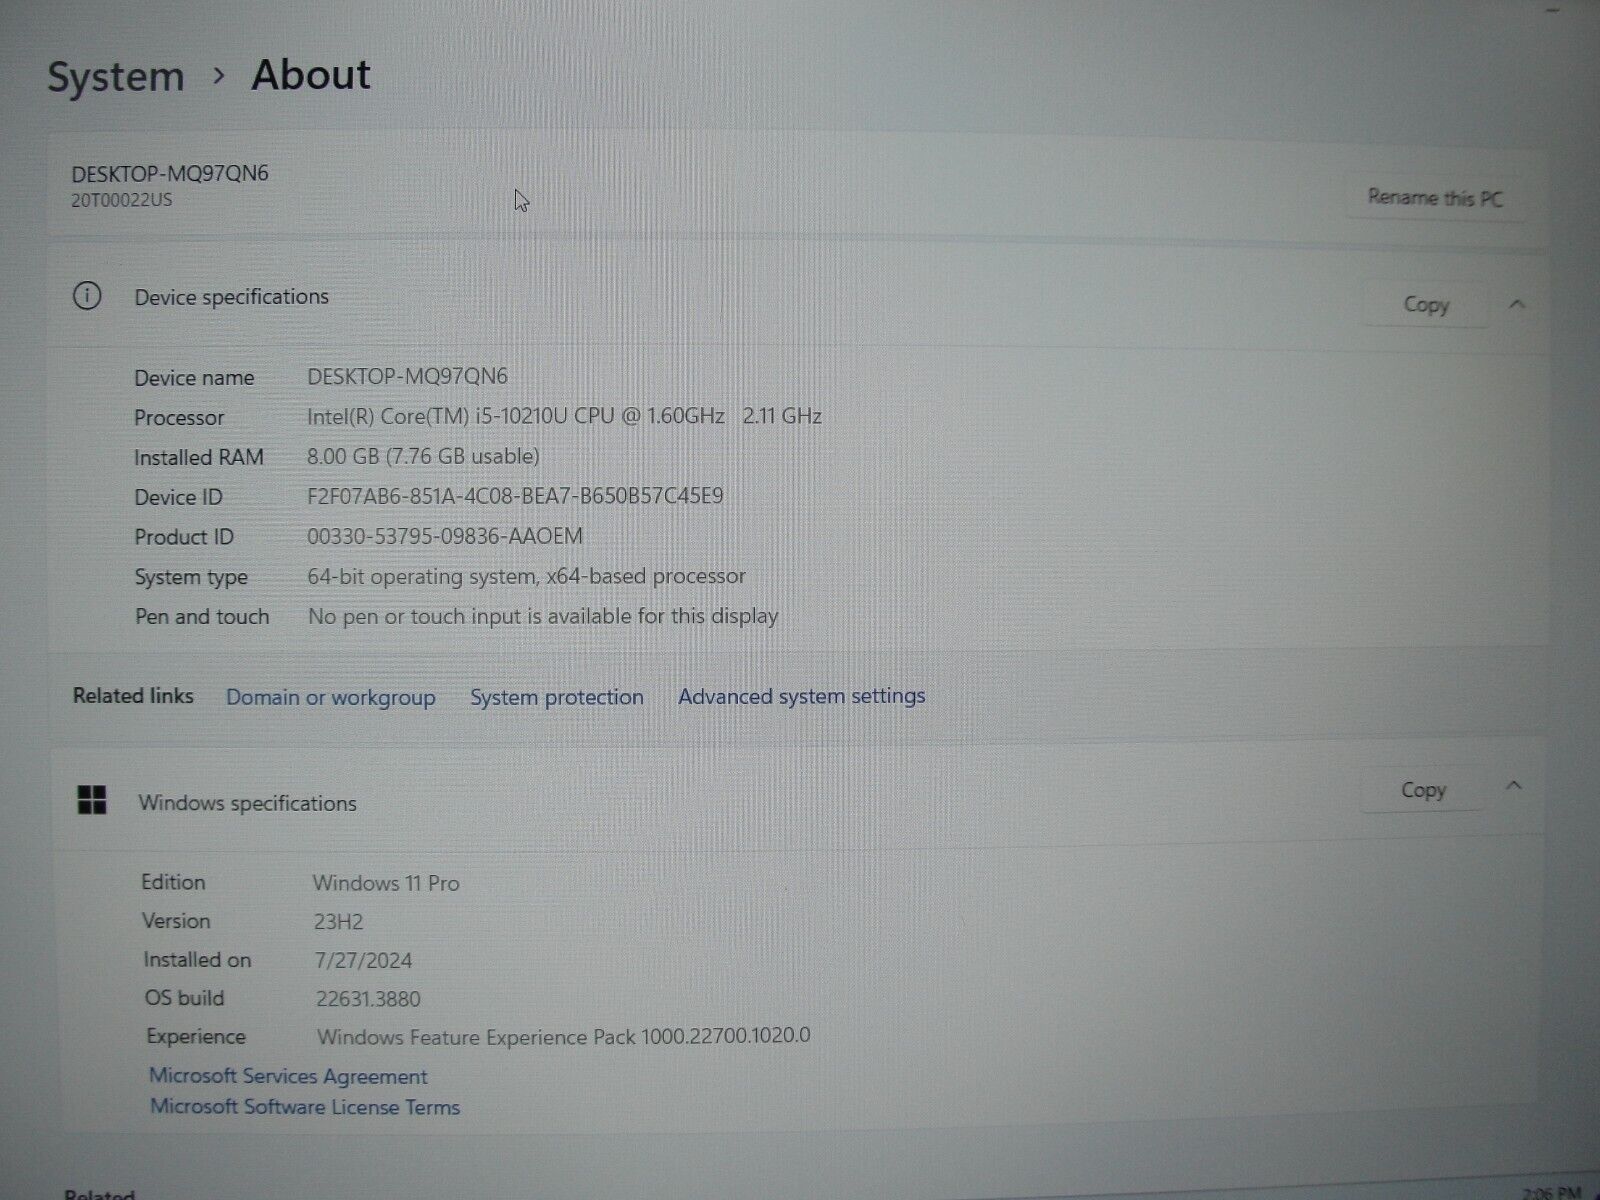Click the Windows logo icon beside Windows specifications
The height and width of the screenshot is (1200, 1600).
tap(92, 800)
